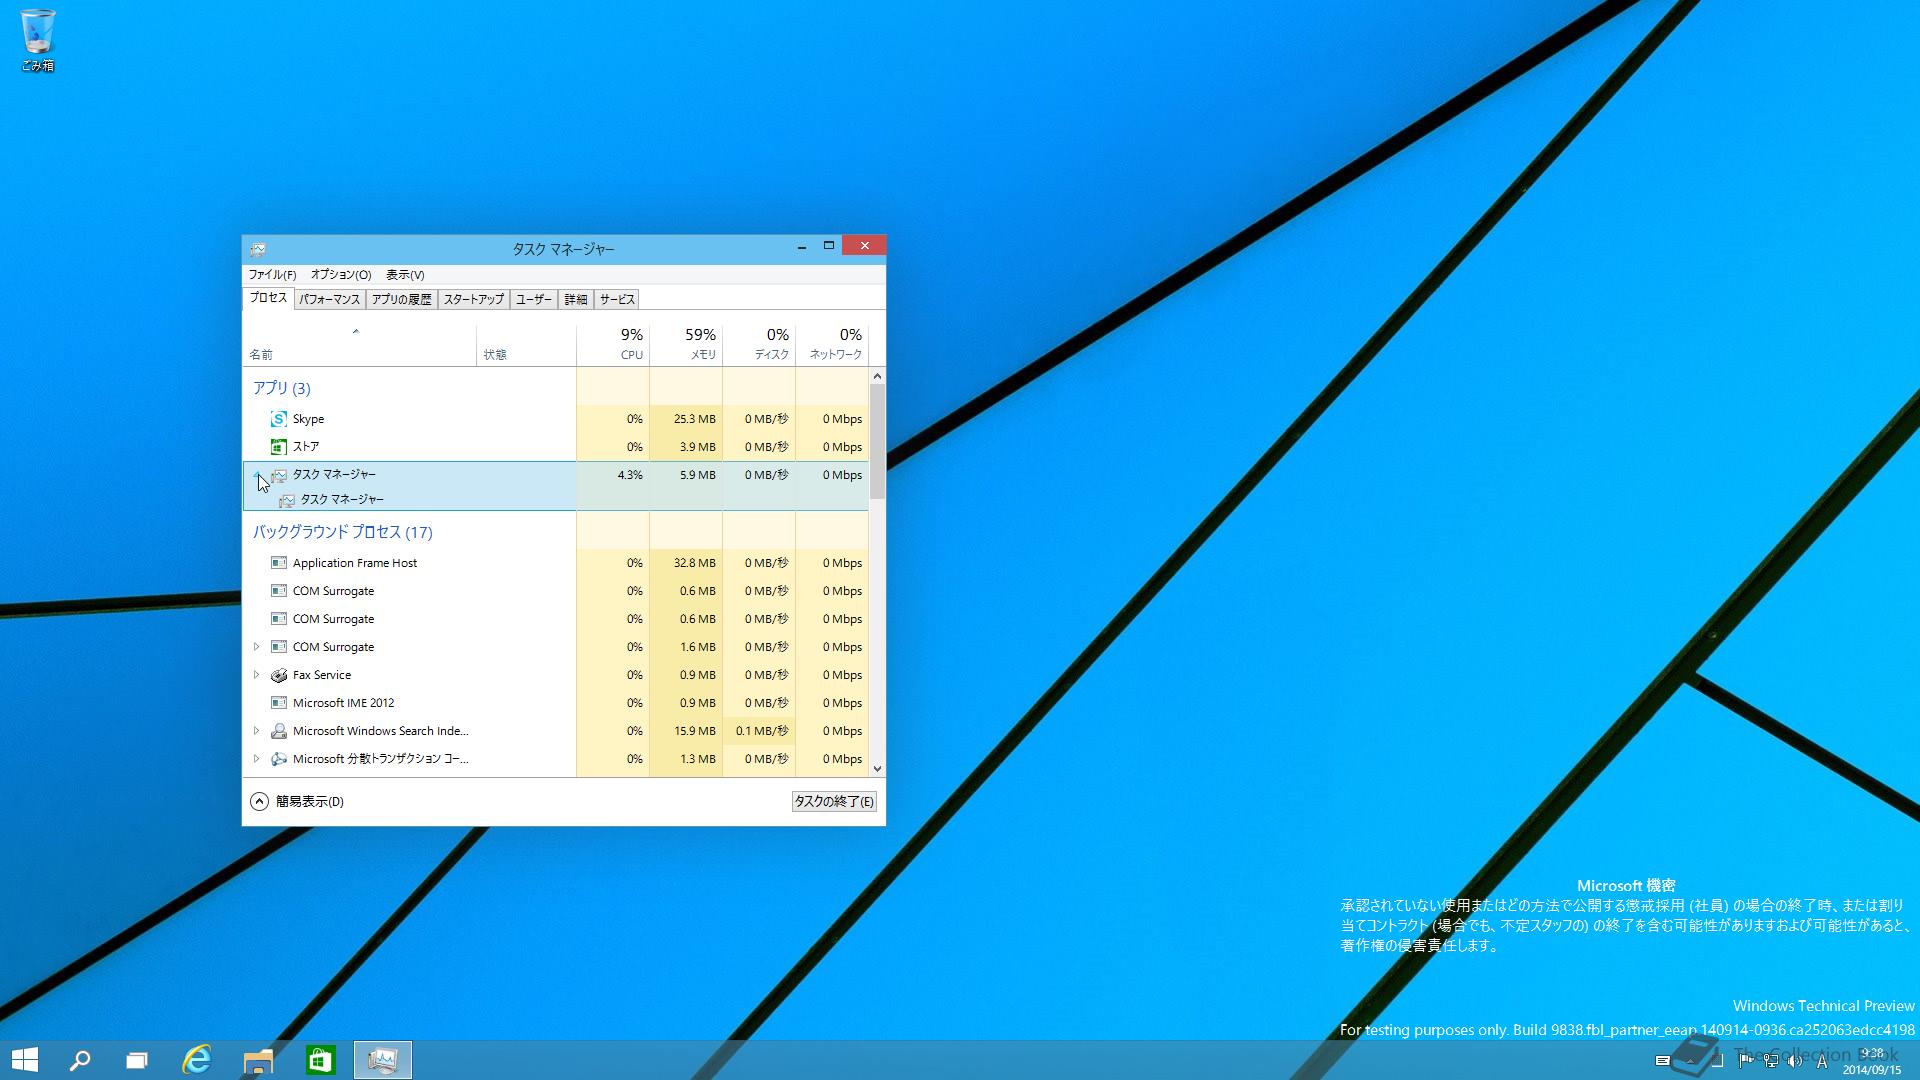Viewport: 1920px width, 1080px height.
Task: Sort by the 59% メモリ column header
Action: [x=686, y=344]
